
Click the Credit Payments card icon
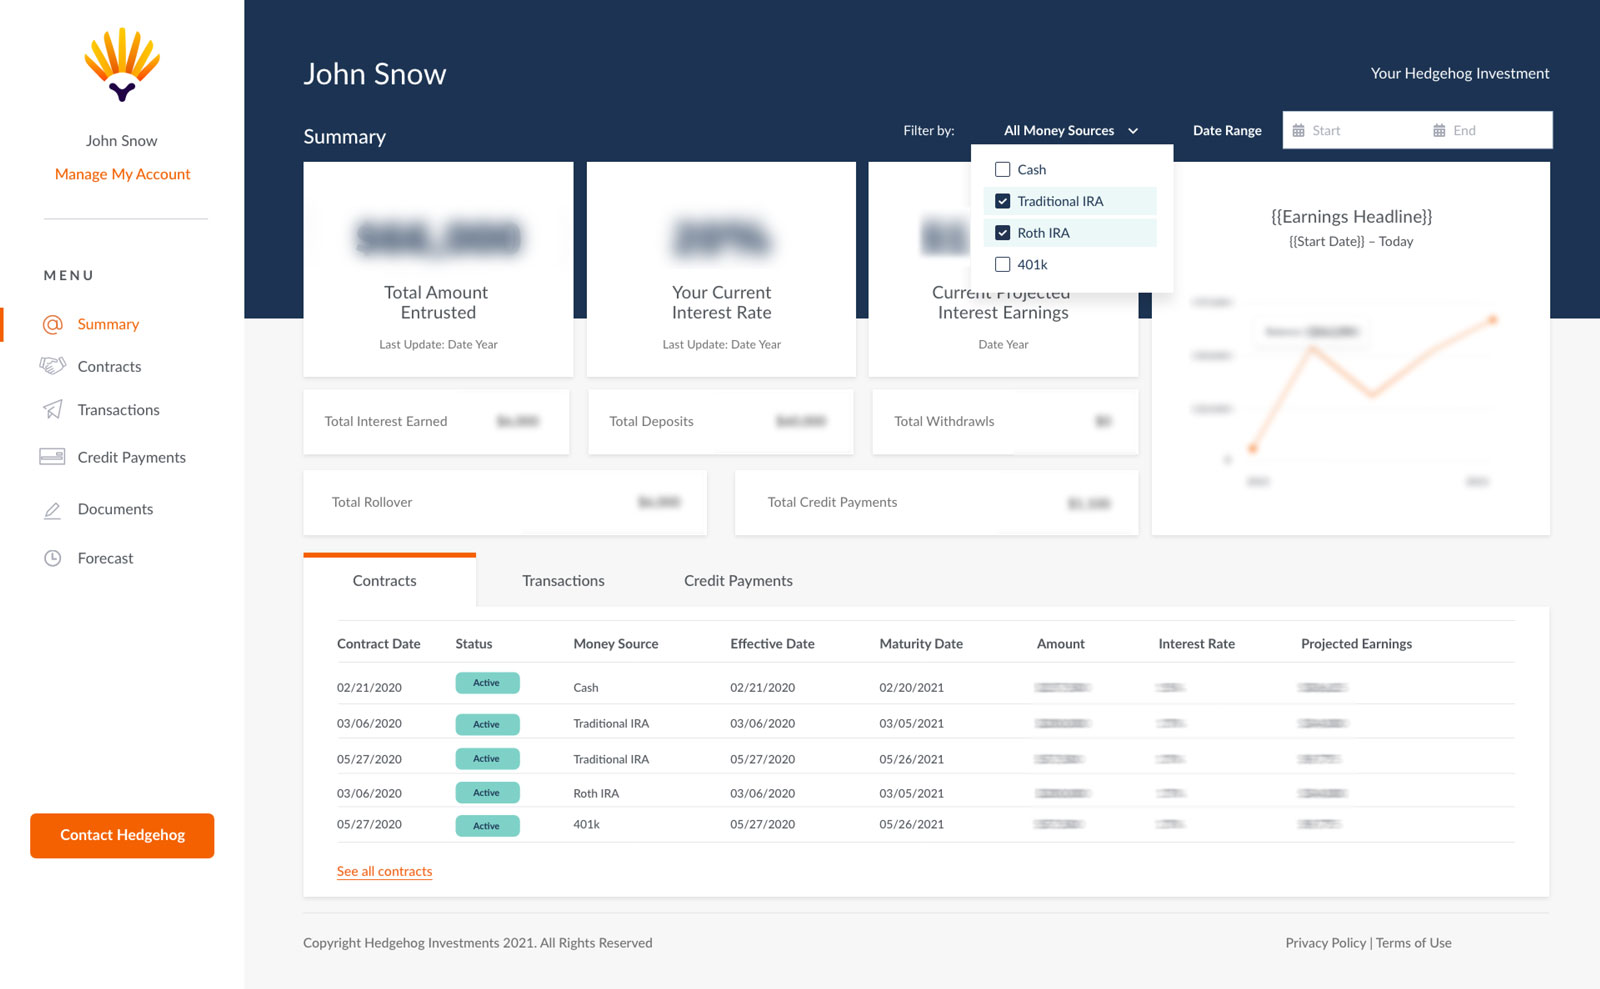coord(52,457)
